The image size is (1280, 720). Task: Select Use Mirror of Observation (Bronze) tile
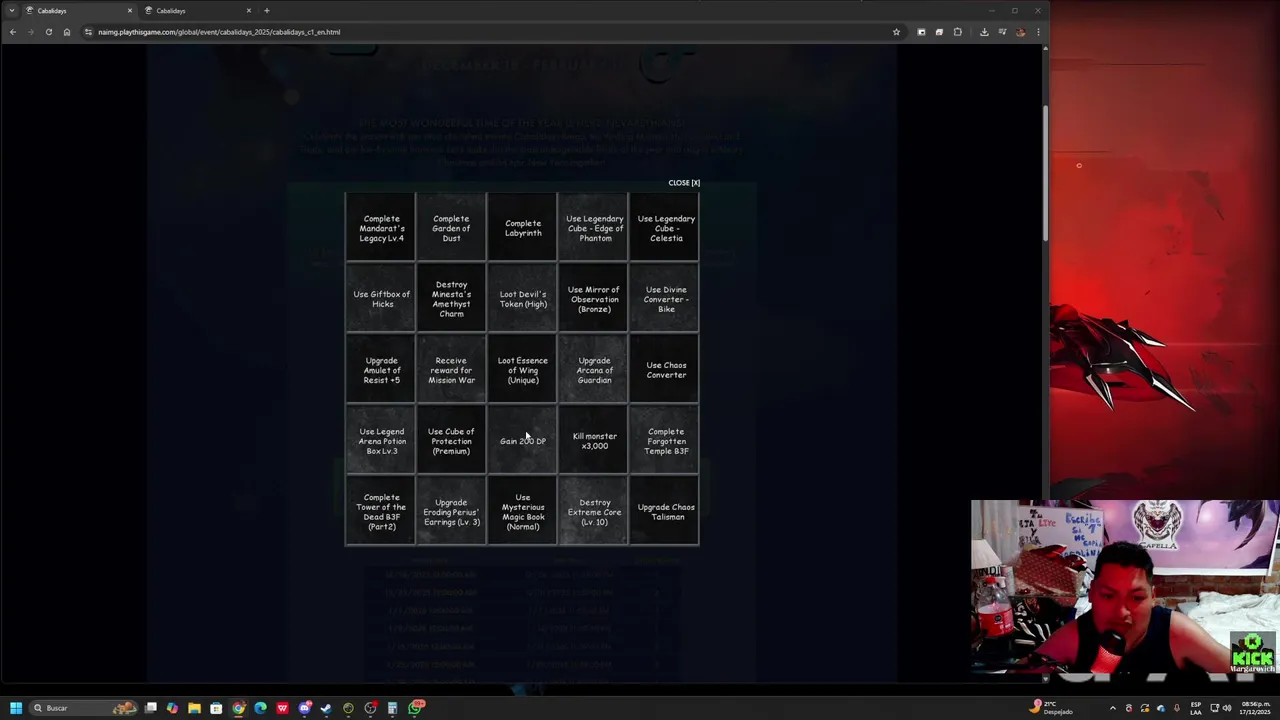(594, 299)
